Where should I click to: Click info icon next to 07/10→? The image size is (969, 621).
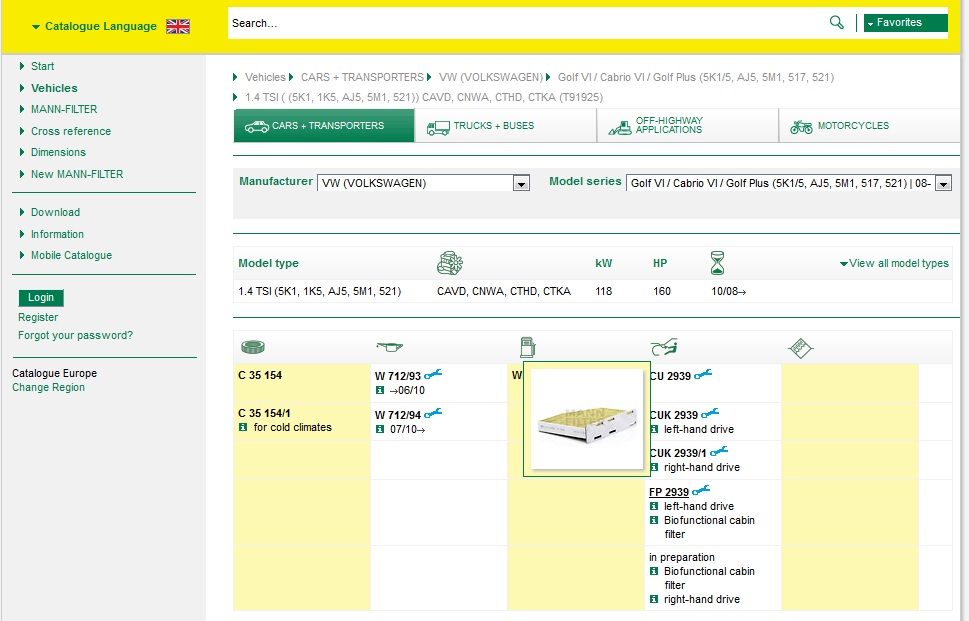[x=380, y=429]
